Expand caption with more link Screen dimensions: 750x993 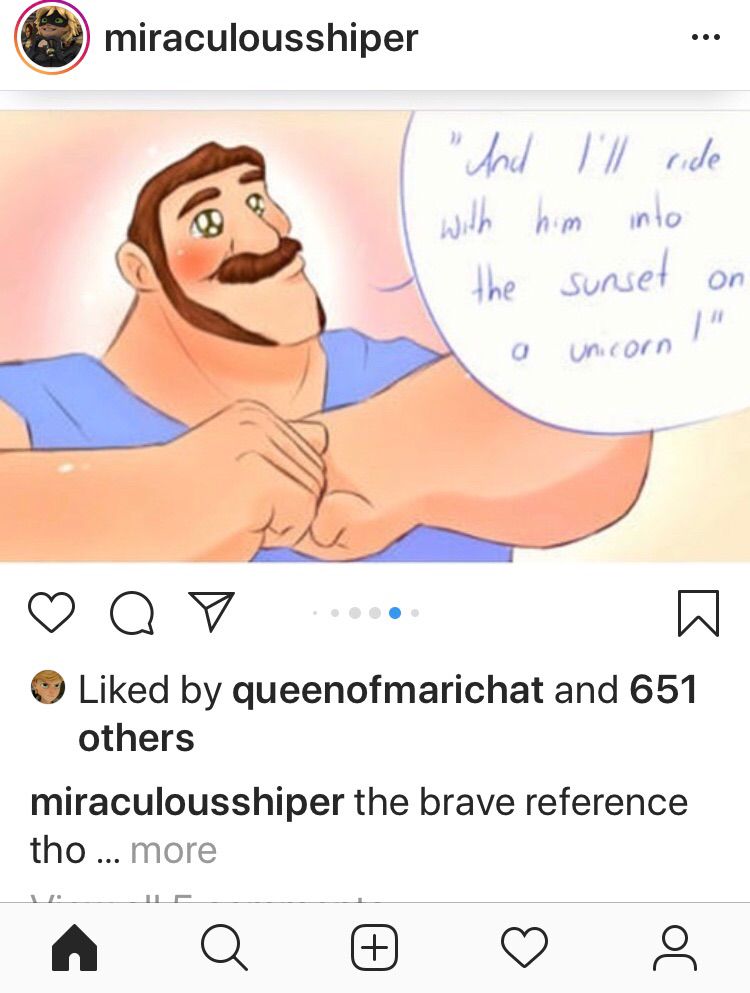pos(174,850)
